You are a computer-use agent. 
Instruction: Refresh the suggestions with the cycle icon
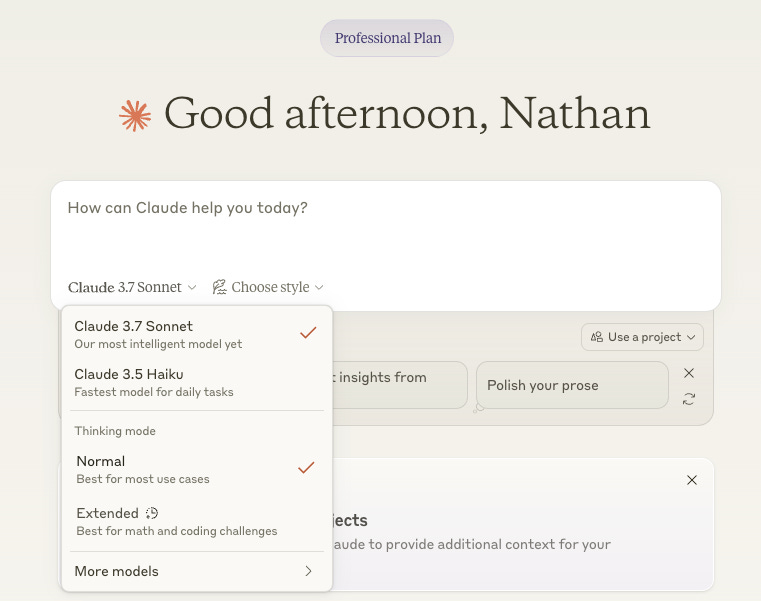click(688, 399)
